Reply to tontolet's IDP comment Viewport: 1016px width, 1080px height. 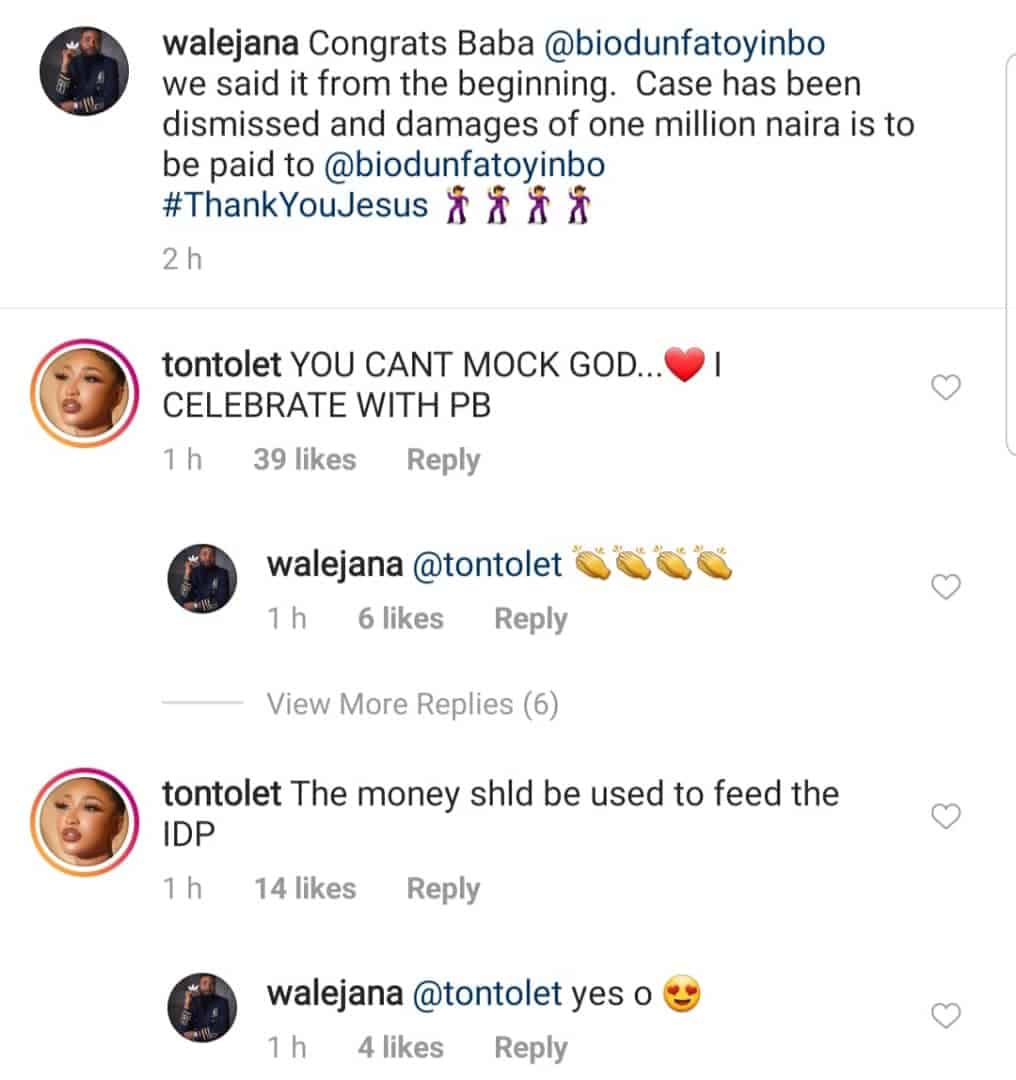pyautogui.click(x=443, y=889)
